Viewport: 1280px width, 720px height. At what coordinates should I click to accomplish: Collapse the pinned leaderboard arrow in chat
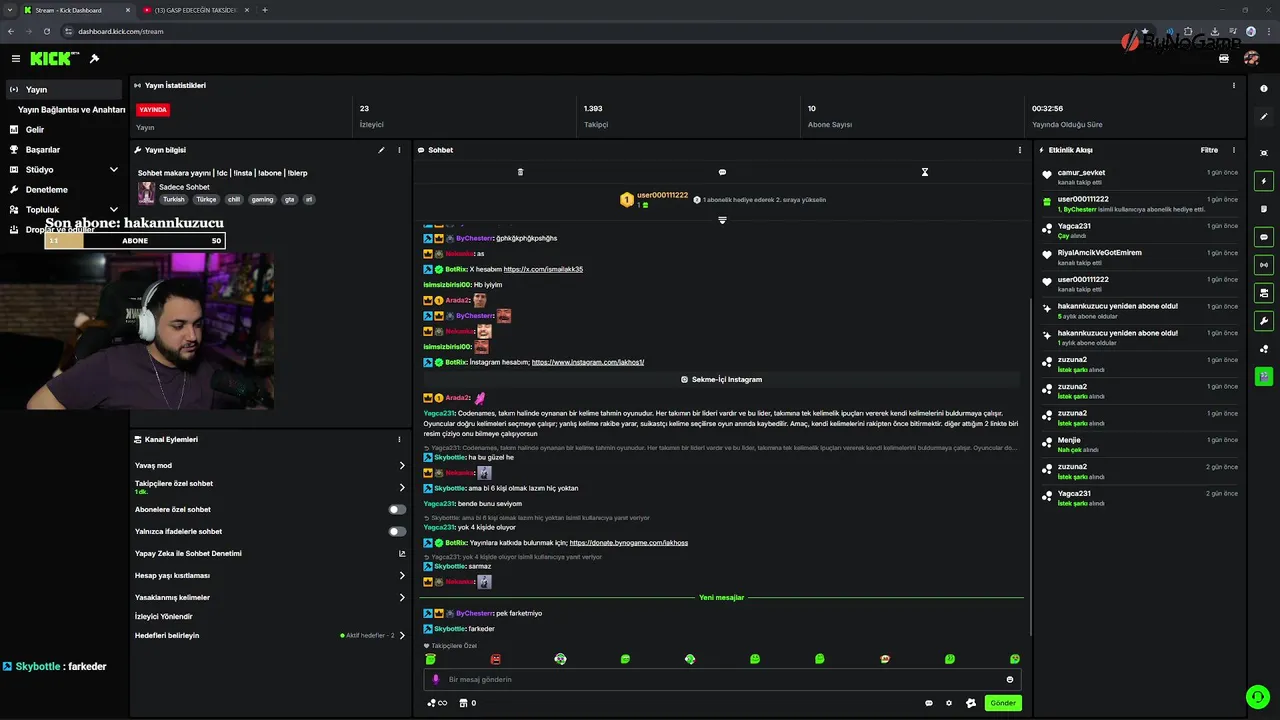(x=722, y=220)
